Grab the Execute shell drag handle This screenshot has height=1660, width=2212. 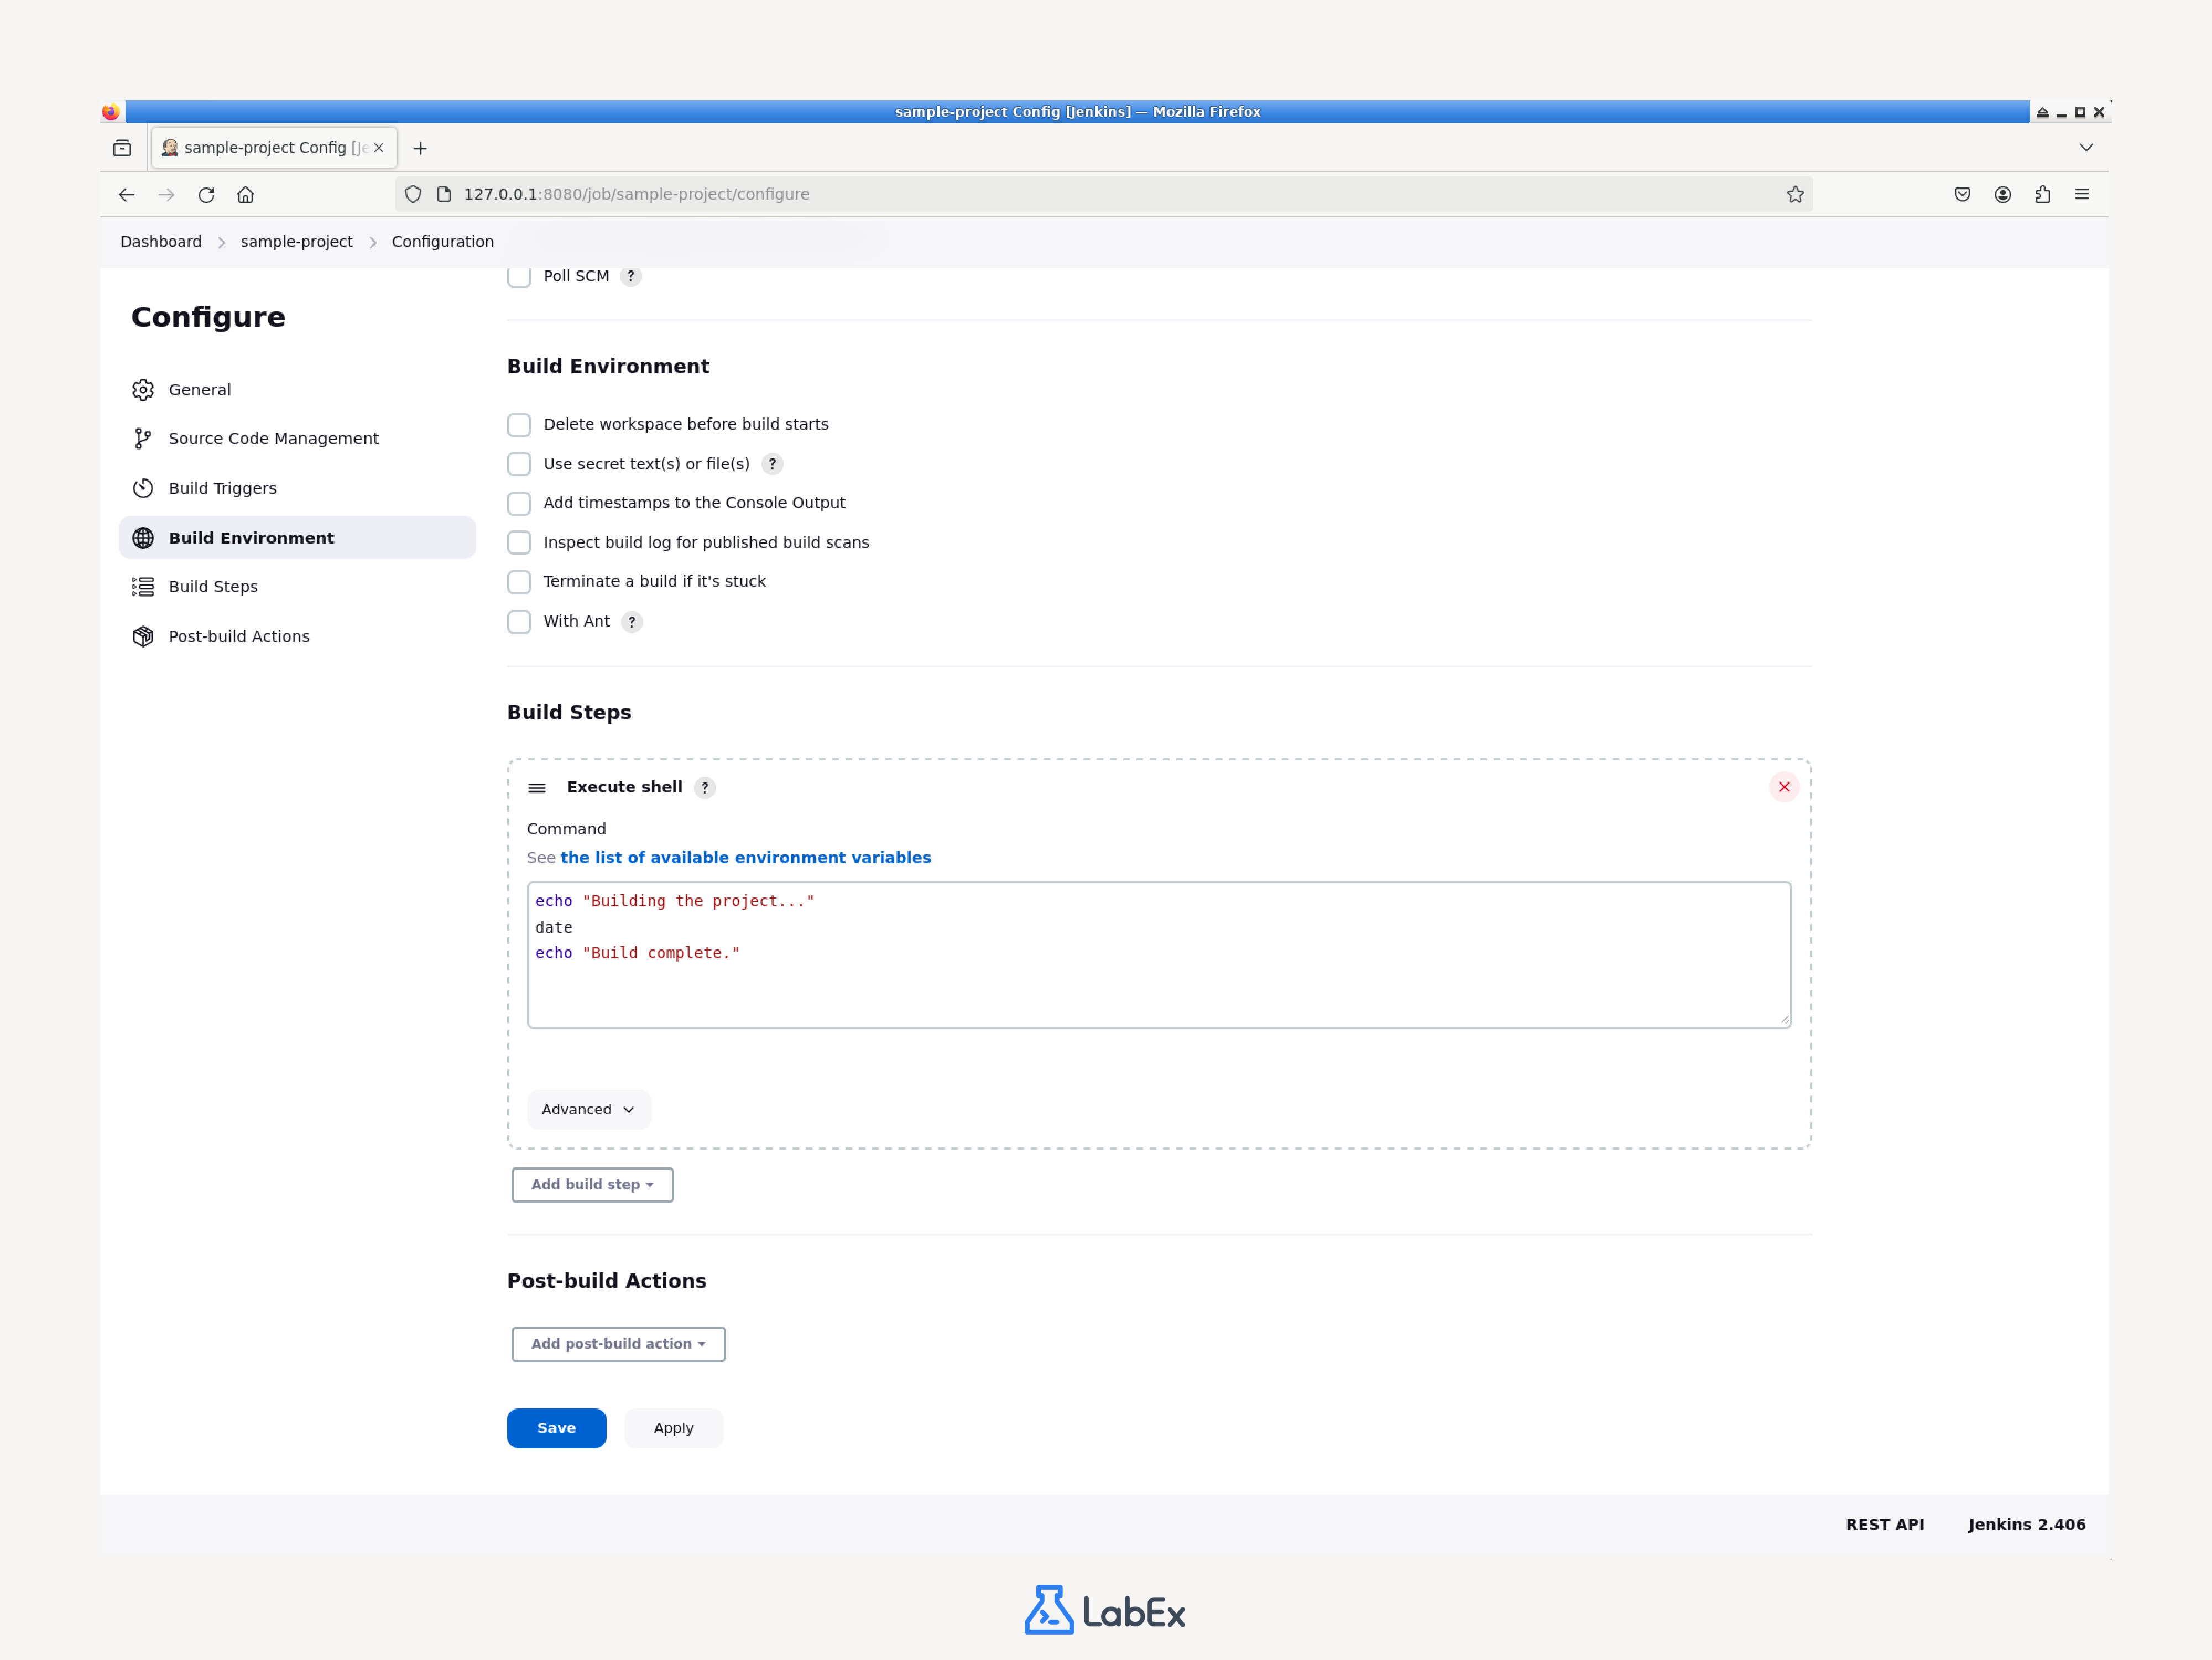[537, 787]
